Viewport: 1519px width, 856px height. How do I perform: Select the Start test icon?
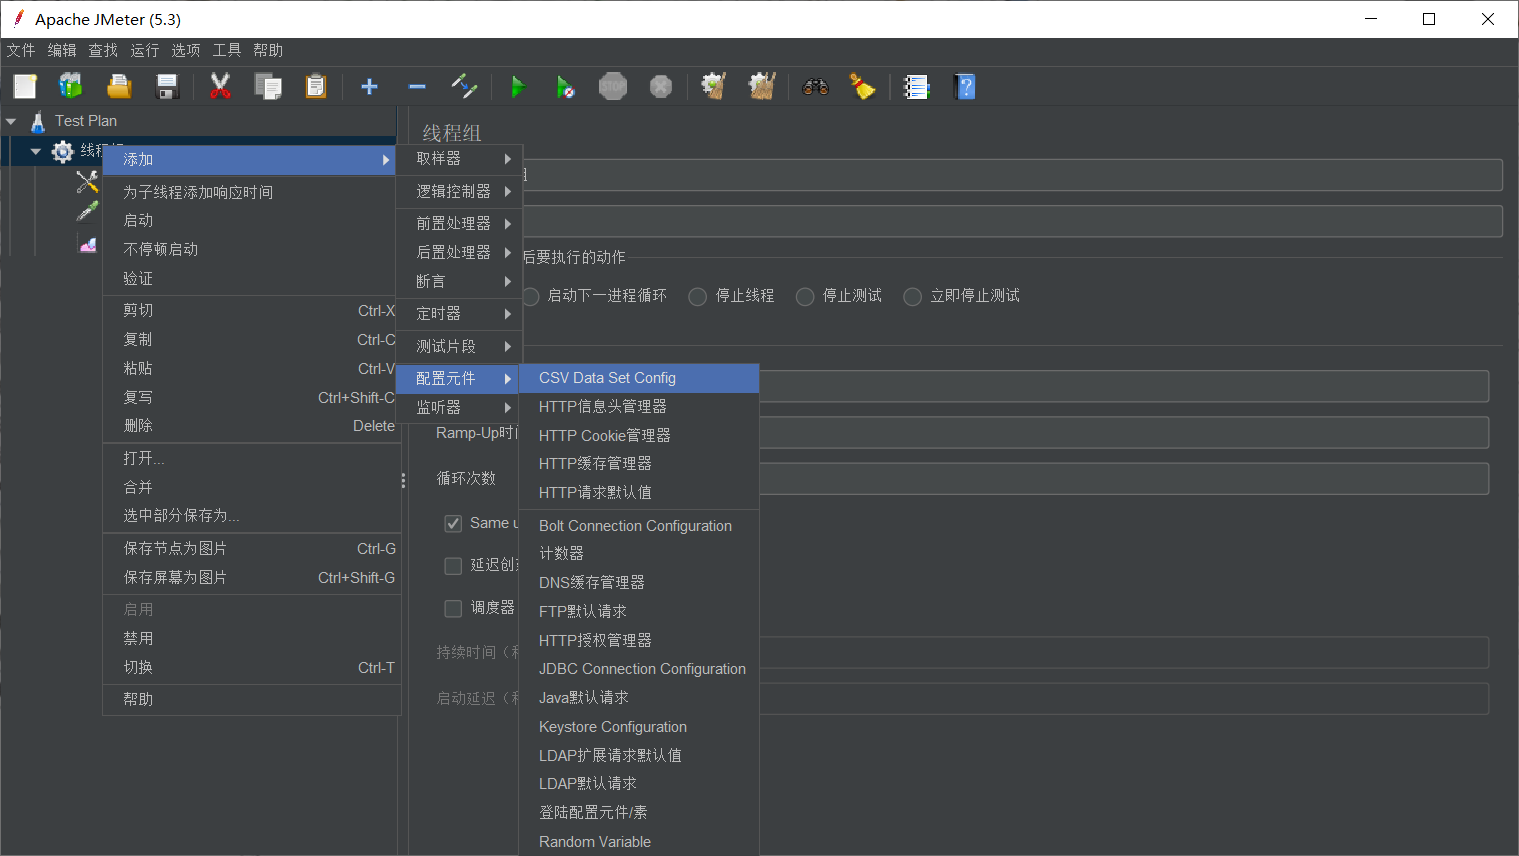click(x=518, y=86)
